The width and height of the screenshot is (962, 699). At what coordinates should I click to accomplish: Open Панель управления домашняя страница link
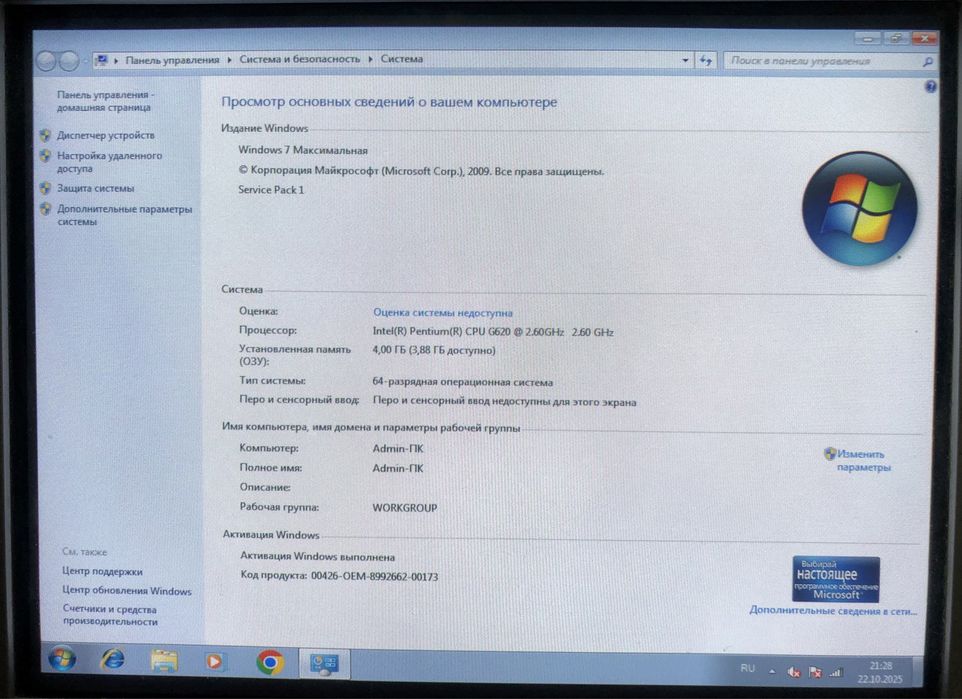[x=106, y=101]
